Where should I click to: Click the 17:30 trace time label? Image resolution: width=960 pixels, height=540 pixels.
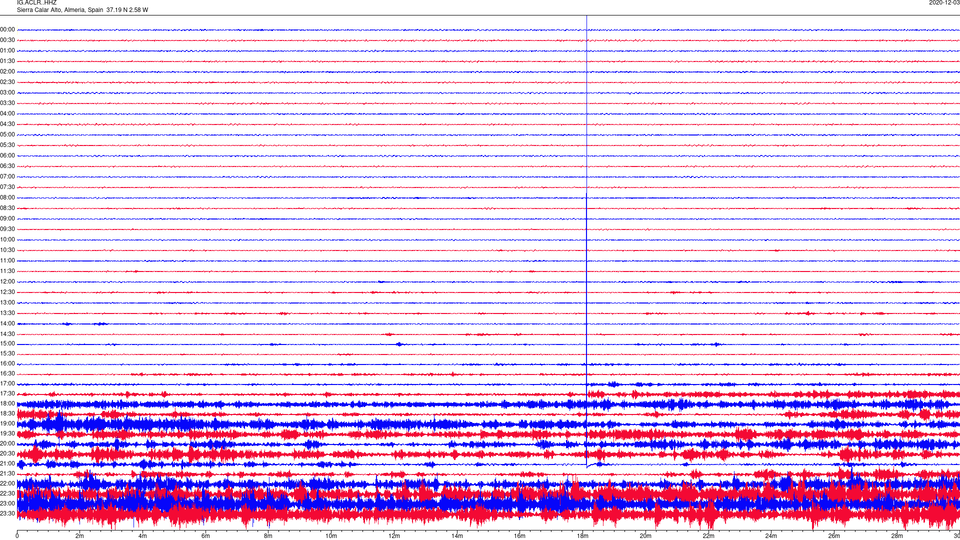[7, 394]
